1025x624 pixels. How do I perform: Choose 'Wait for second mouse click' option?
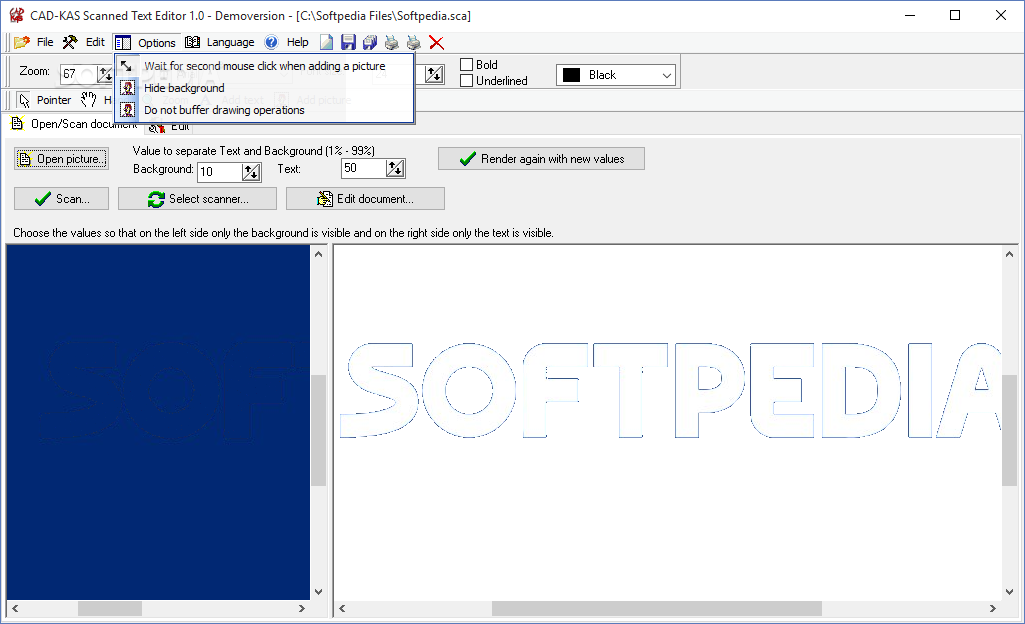pos(264,66)
